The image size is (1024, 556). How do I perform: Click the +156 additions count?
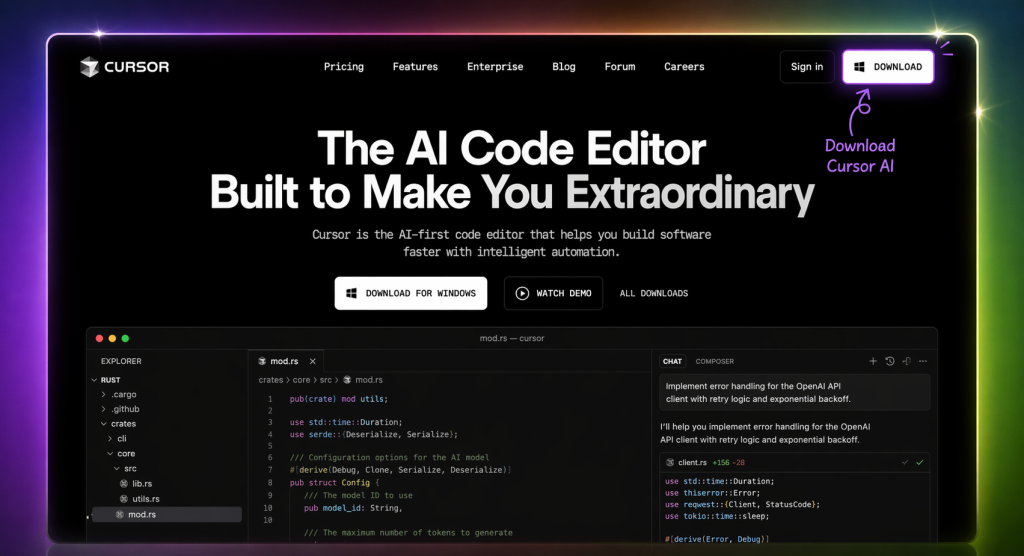721,463
